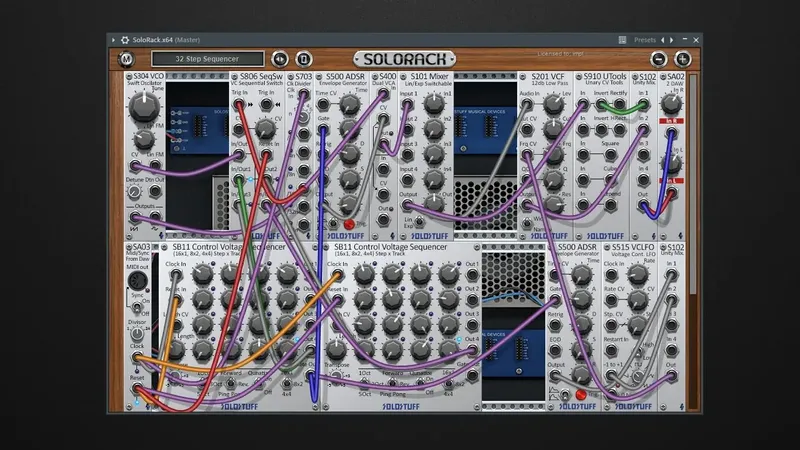Viewport: 800px width, 450px height.
Task: Click the S201 VCF Lev knob
Action: 553,105
